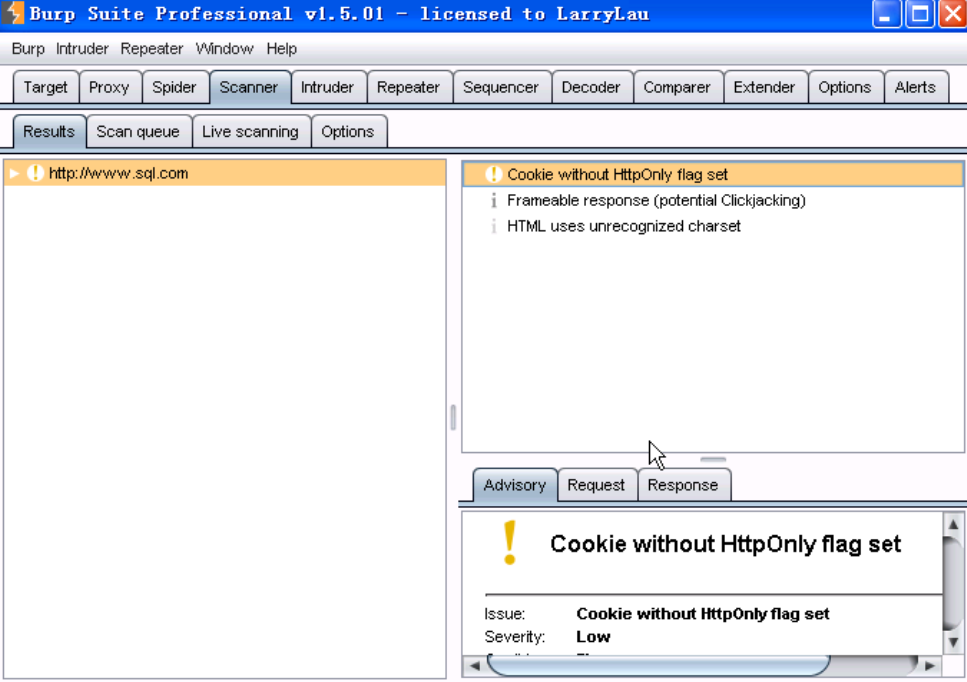Open the Repeater menu in menu bar

pyautogui.click(x=152, y=49)
